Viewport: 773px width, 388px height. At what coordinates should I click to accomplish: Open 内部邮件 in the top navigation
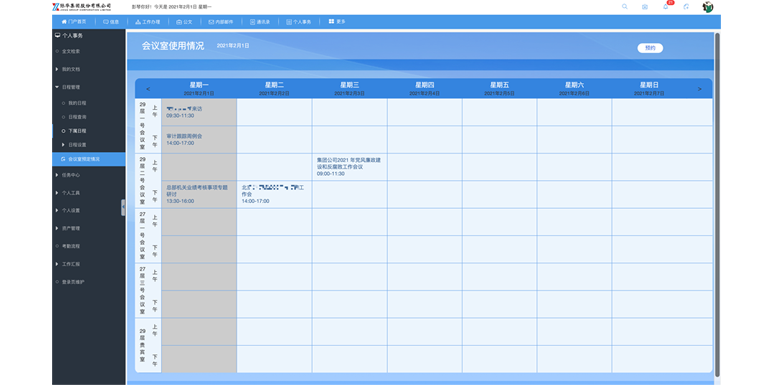click(220, 22)
